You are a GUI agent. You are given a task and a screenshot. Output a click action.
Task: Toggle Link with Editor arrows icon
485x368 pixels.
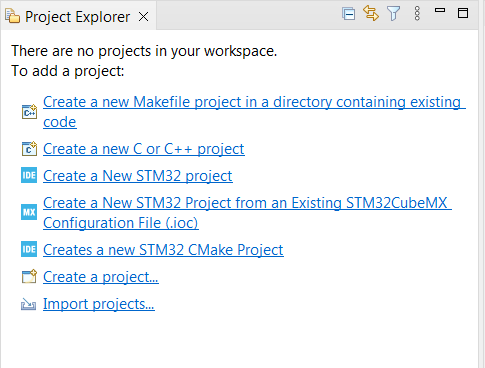click(371, 13)
